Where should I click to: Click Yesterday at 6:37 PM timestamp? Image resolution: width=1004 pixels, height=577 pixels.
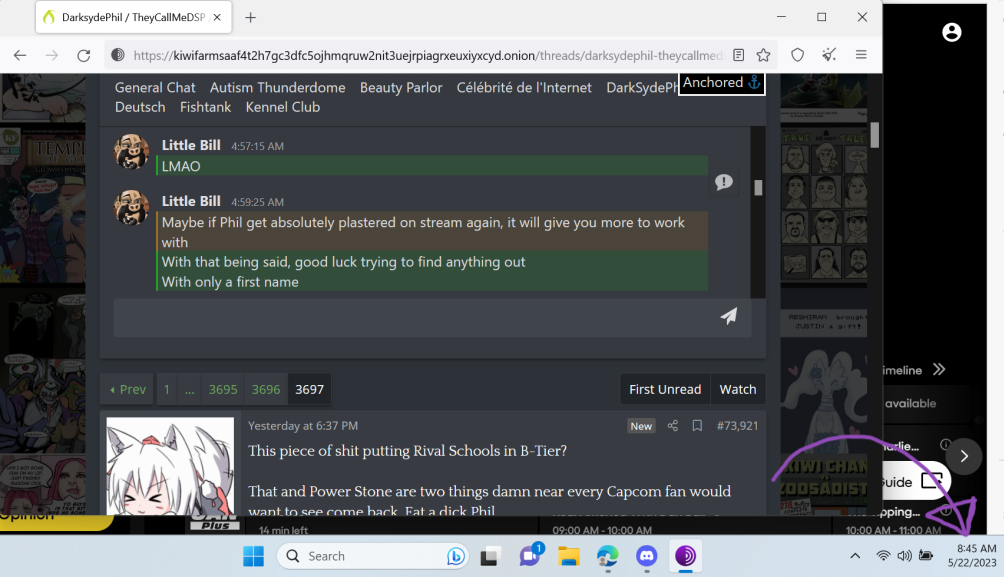(x=303, y=426)
